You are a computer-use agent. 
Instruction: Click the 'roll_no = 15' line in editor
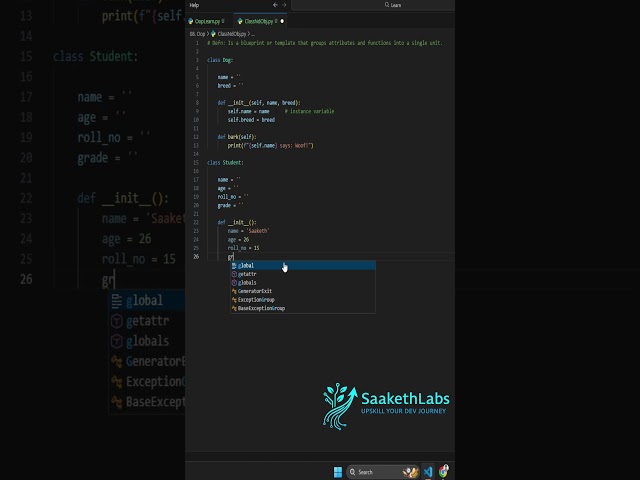(x=243, y=248)
